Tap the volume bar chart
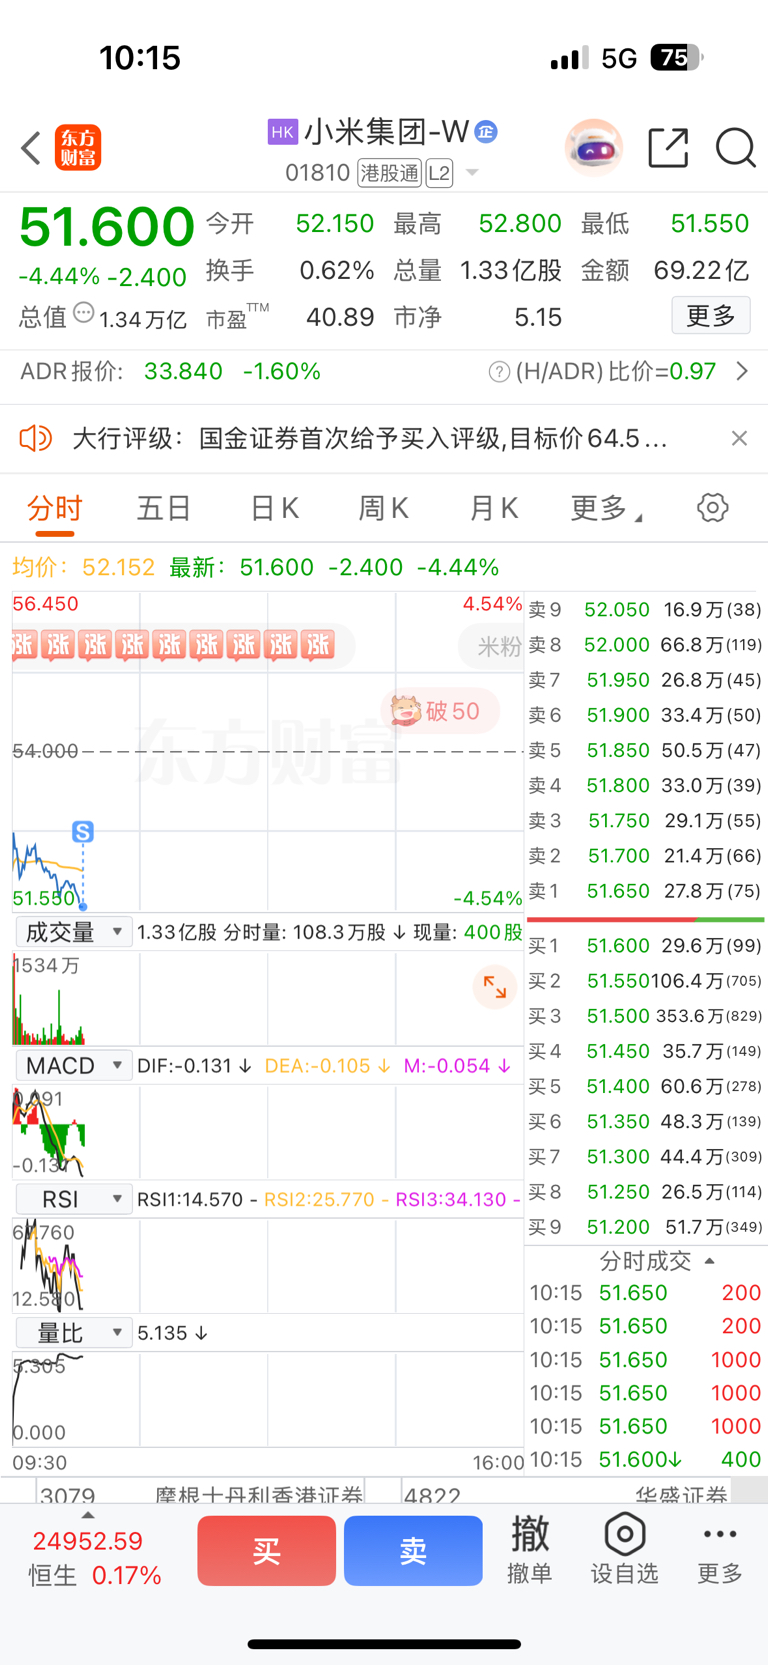 268,998
